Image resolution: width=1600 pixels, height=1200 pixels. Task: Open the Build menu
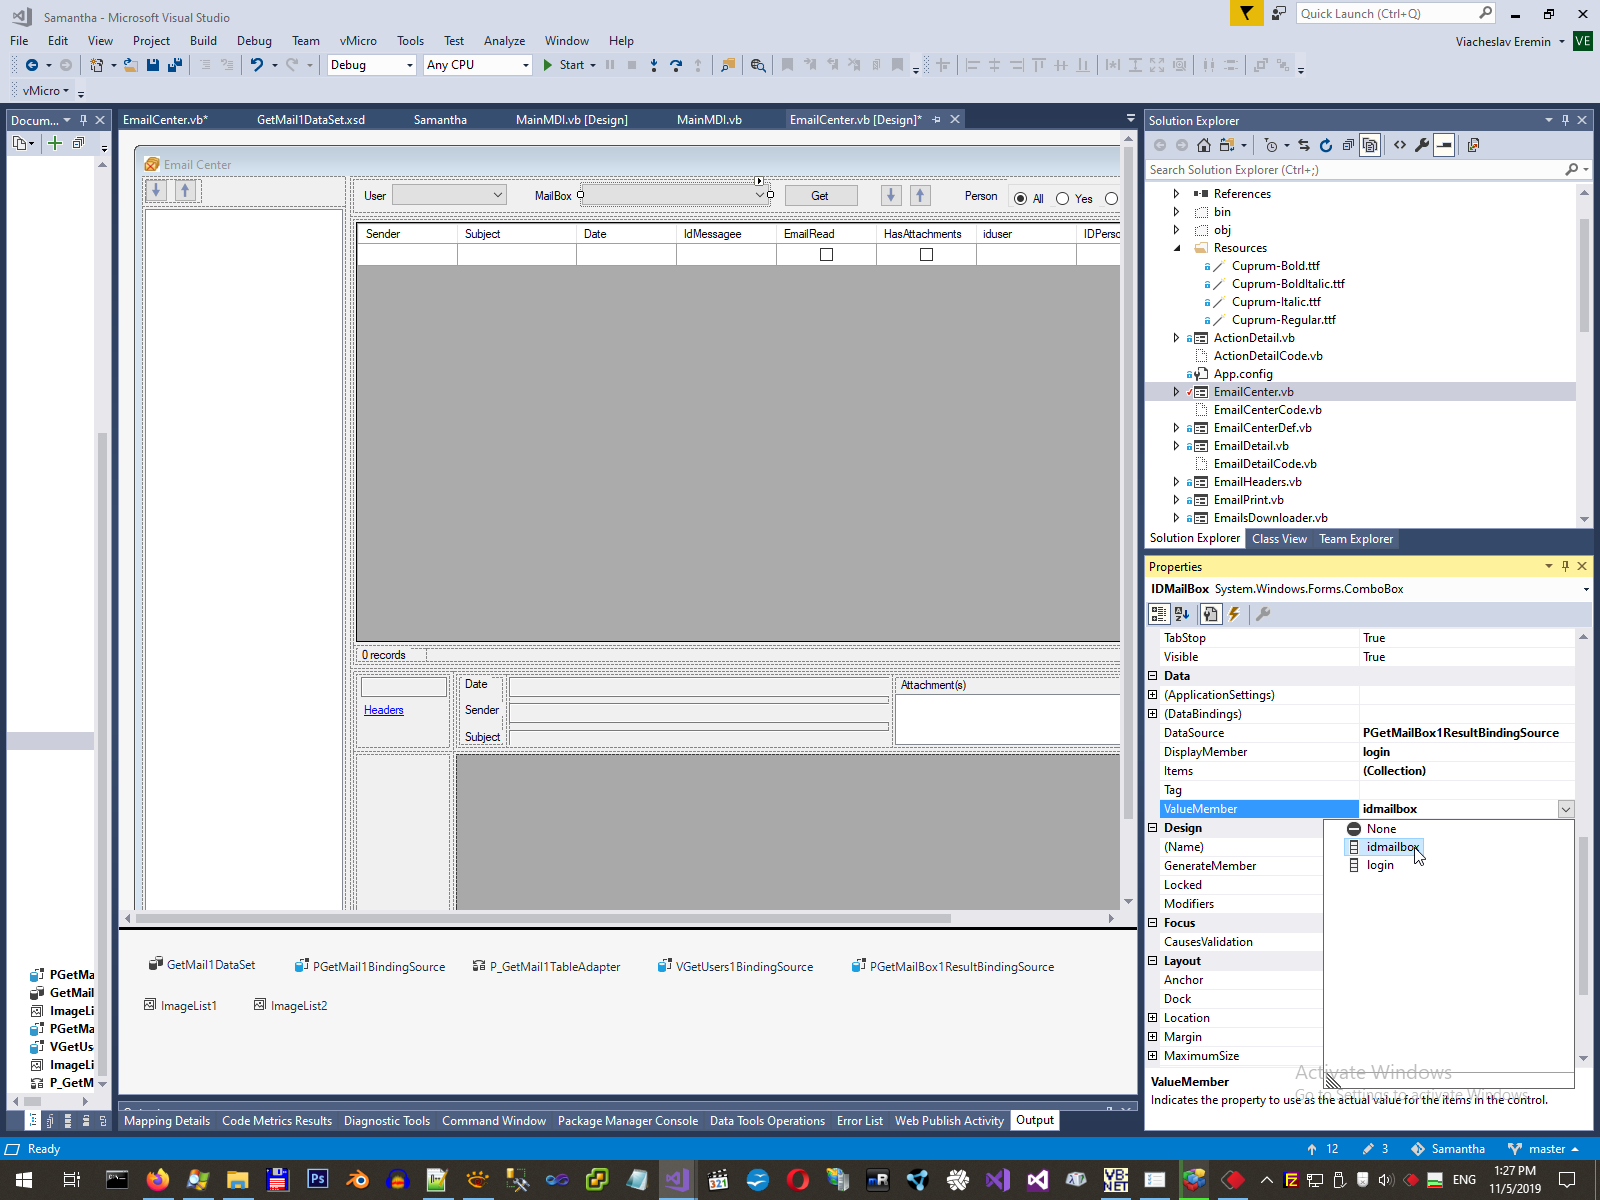point(203,41)
